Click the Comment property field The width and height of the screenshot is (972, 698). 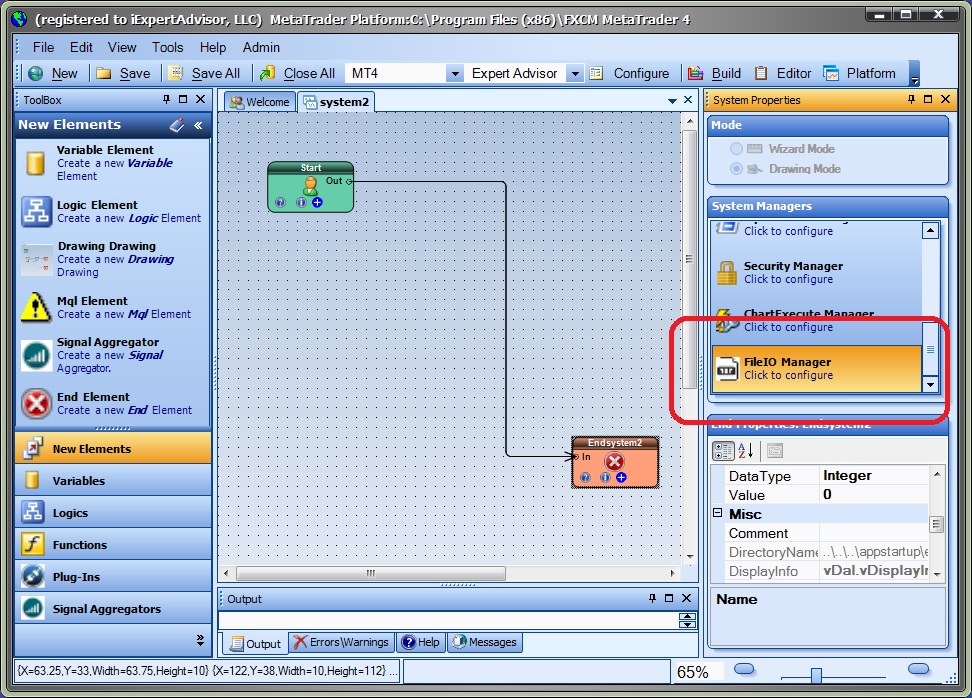(874, 533)
